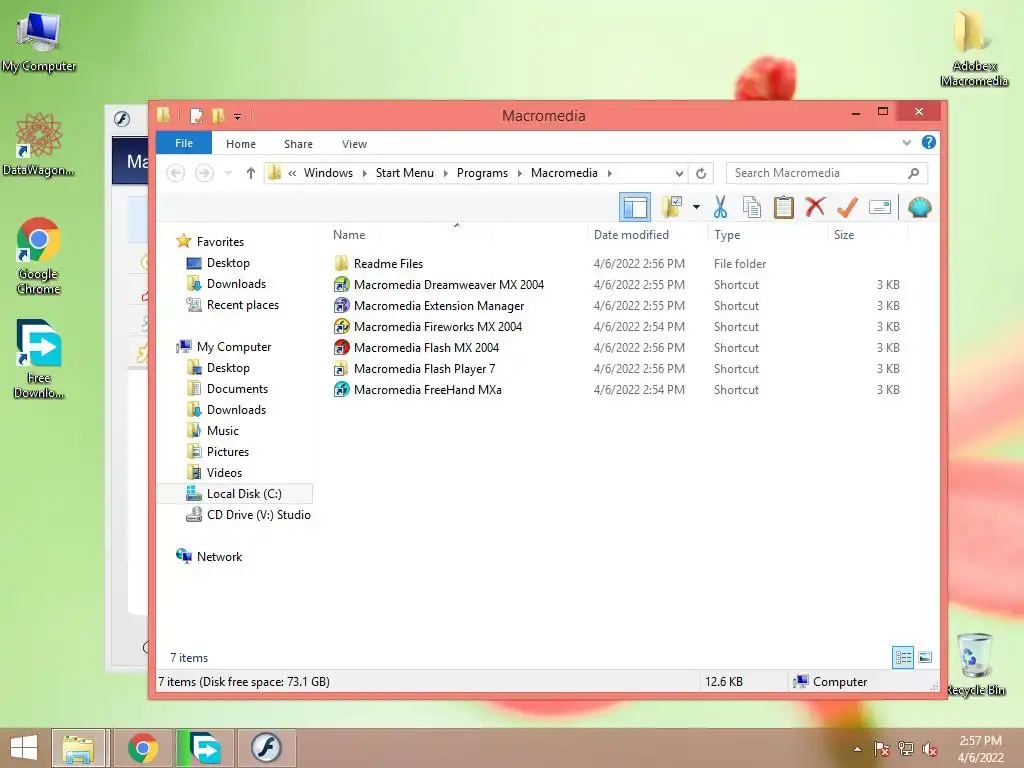The image size is (1024, 768).
Task: Open folder options toolbar icon
Action: 672,208
